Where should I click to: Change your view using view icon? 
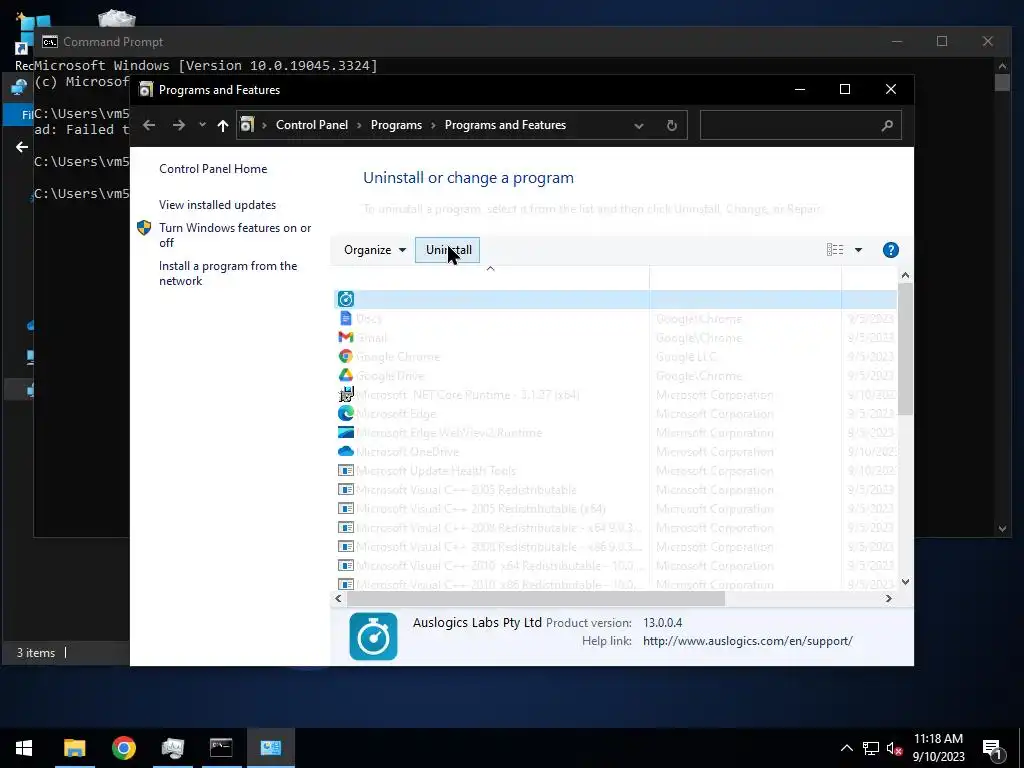point(835,249)
